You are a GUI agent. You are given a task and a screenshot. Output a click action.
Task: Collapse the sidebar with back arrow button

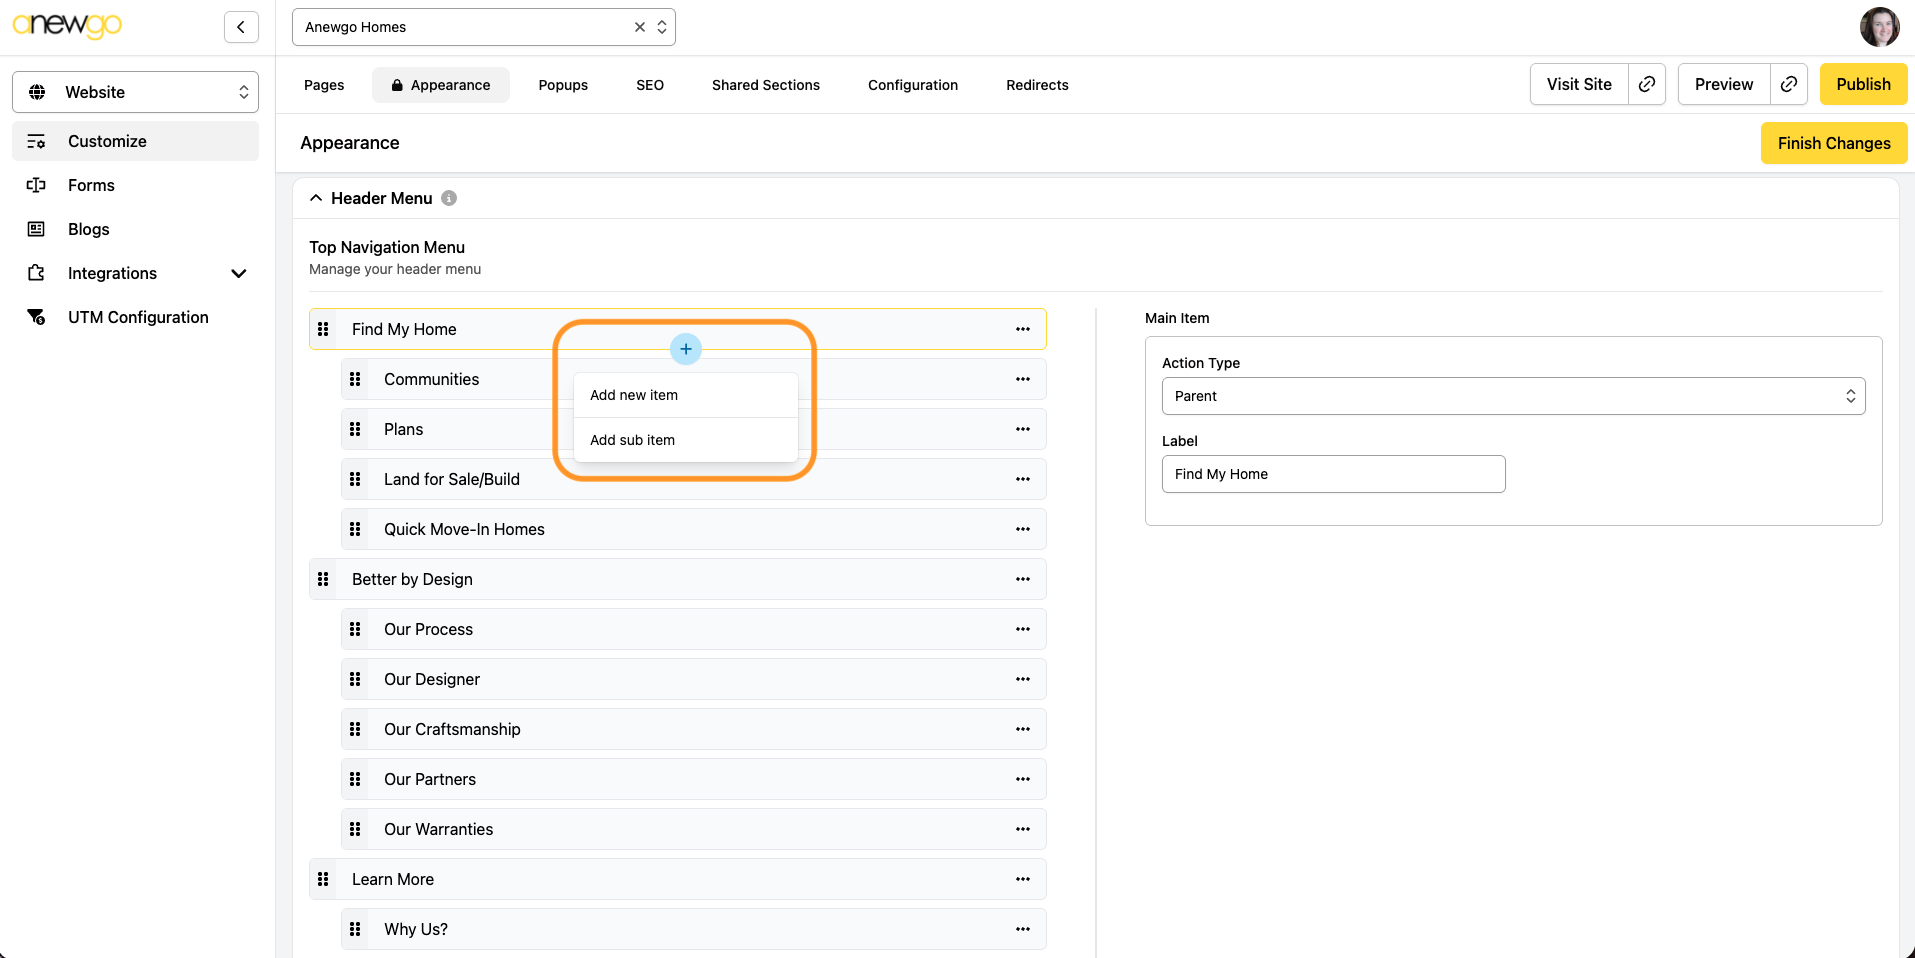pos(241,27)
